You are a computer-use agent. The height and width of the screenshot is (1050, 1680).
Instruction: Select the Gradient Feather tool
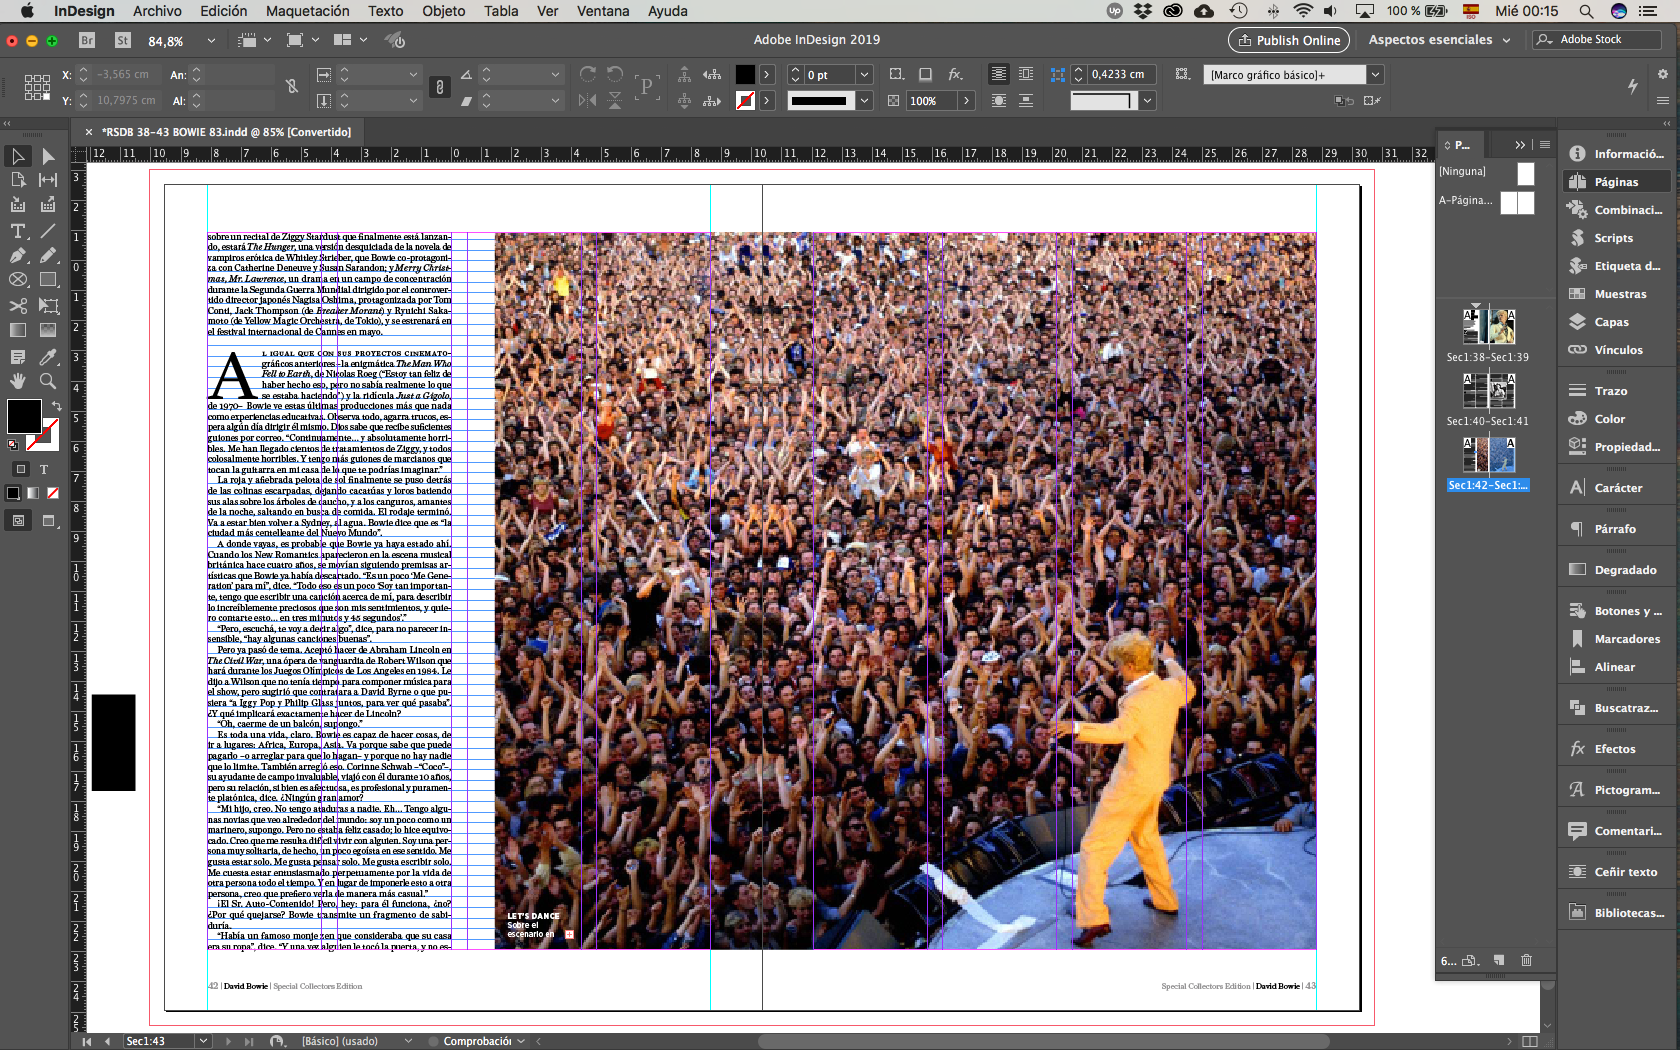coord(48,330)
